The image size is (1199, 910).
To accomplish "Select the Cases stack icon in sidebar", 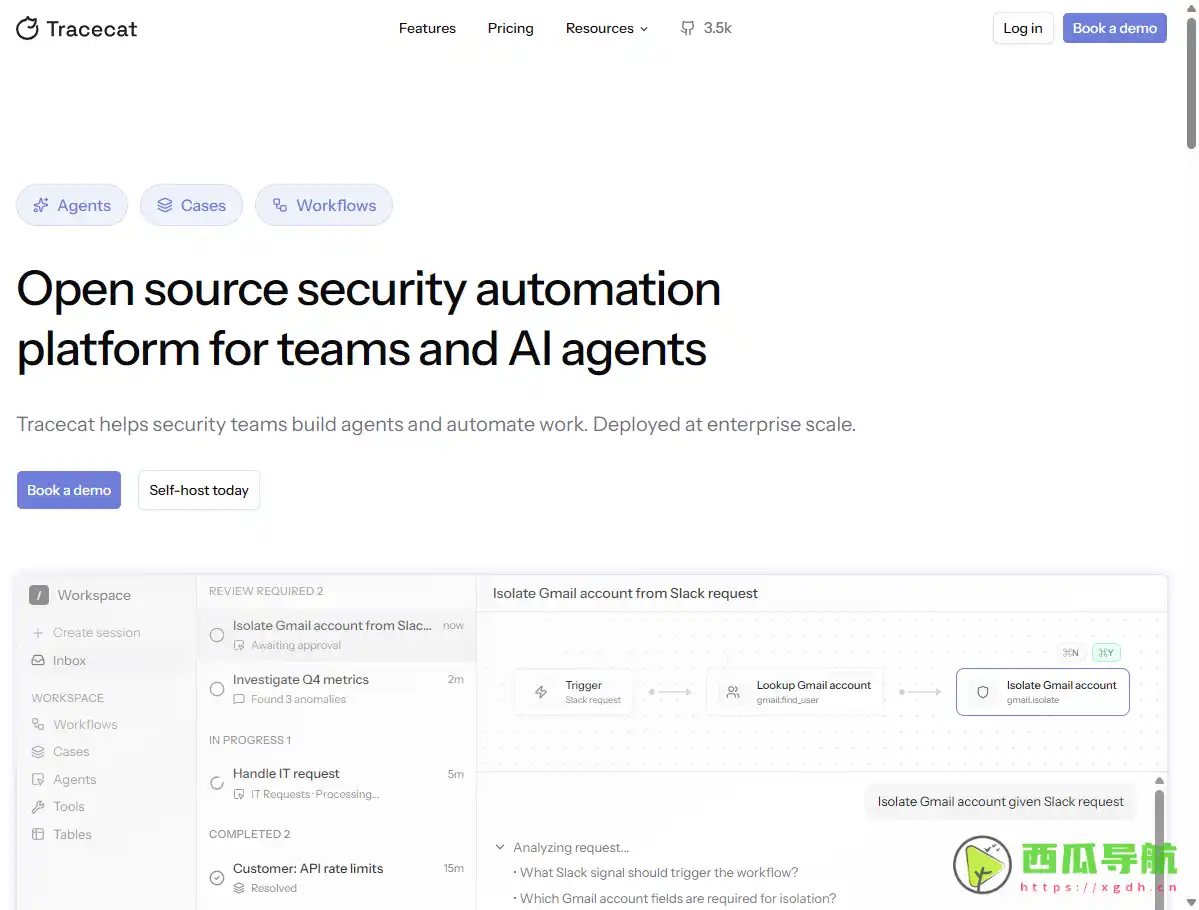I will pyautogui.click(x=38, y=752).
